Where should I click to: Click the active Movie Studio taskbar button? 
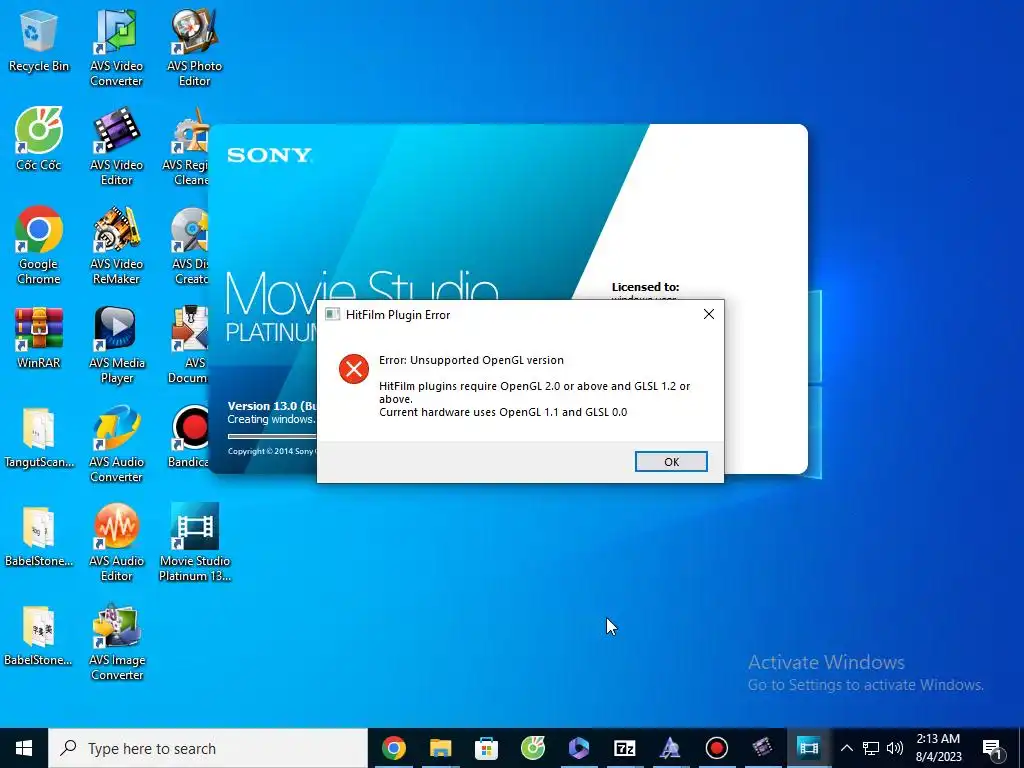808,748
